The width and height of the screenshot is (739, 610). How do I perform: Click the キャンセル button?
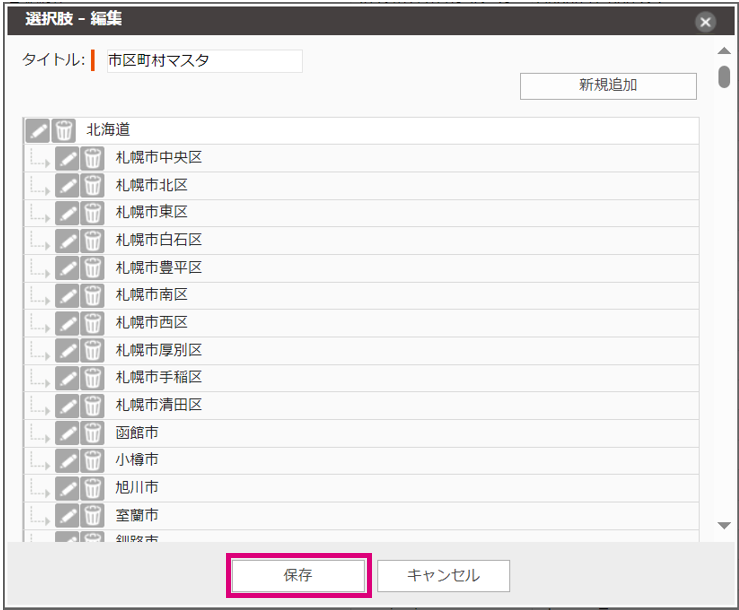443,576
